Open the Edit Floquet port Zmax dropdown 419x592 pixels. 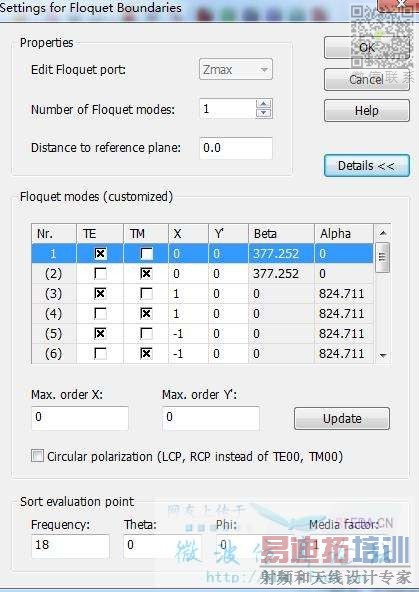[236, 69]
